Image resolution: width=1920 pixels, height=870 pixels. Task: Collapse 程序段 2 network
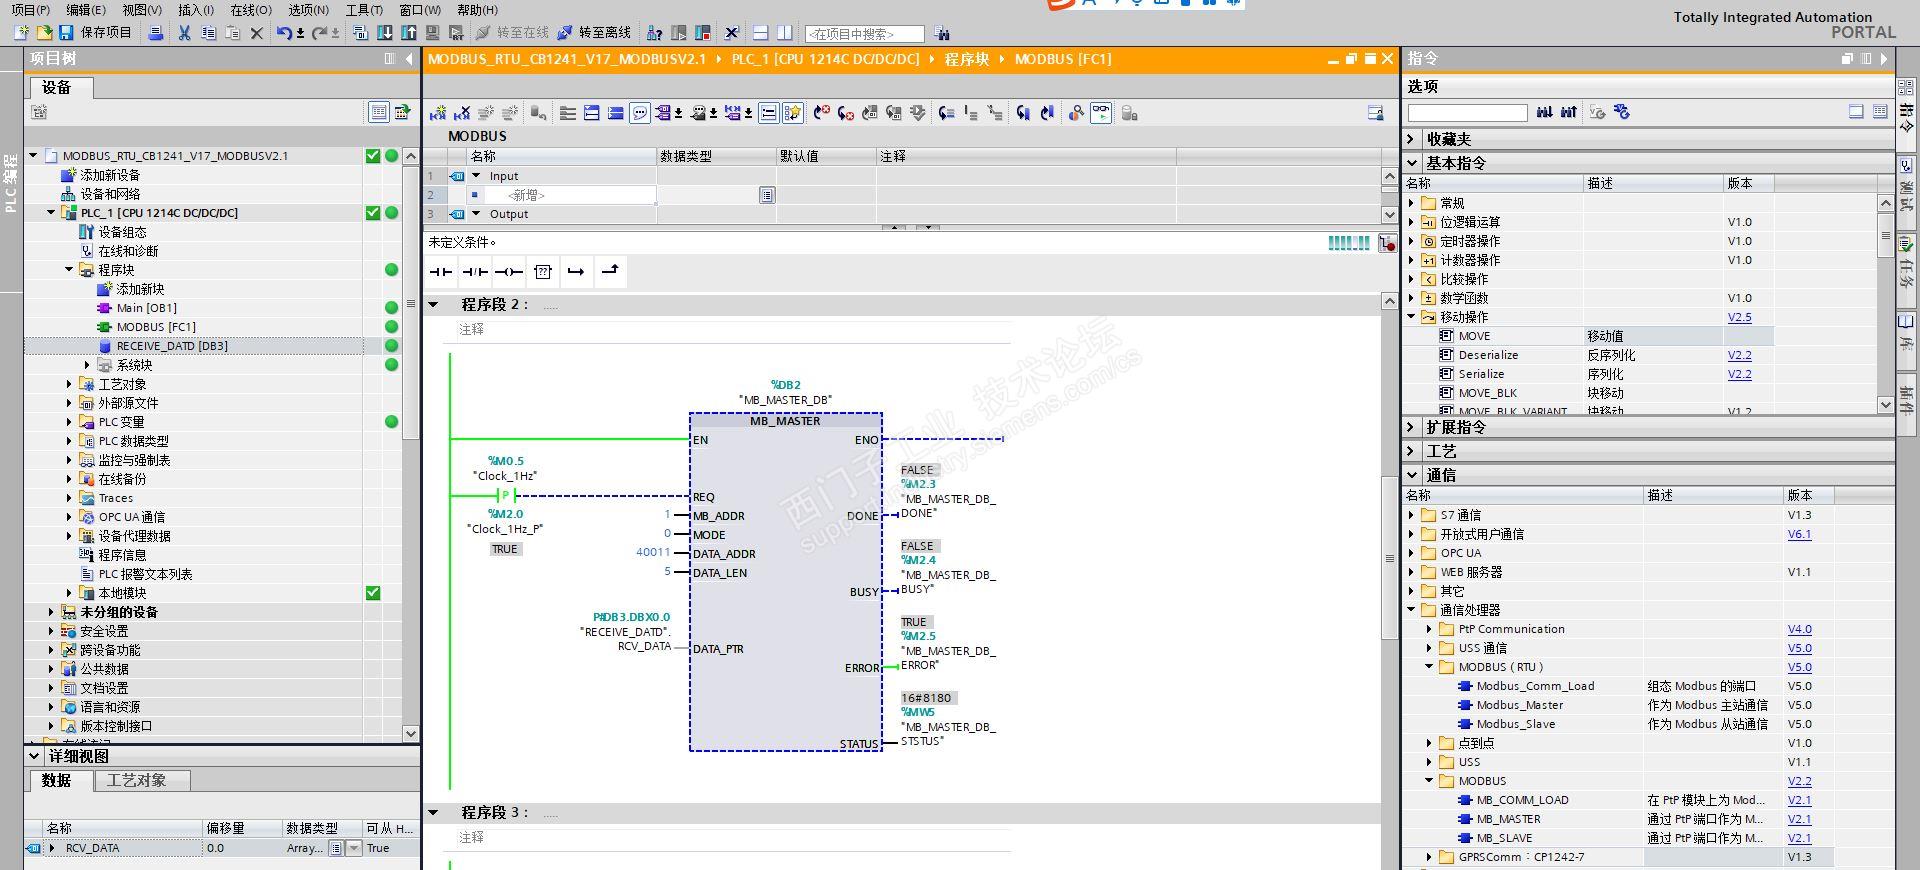(x=434, y=305)
